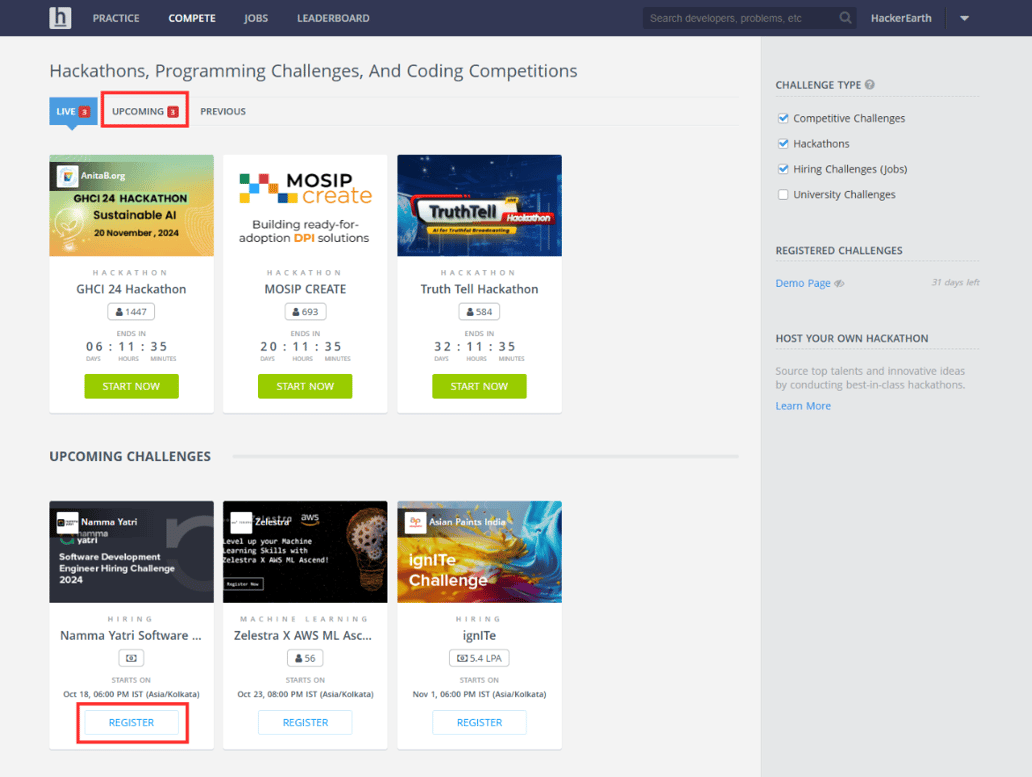Viewport: 1032px width, 777px height.
Task: Open the Learn More link
Action: point(803,406)
